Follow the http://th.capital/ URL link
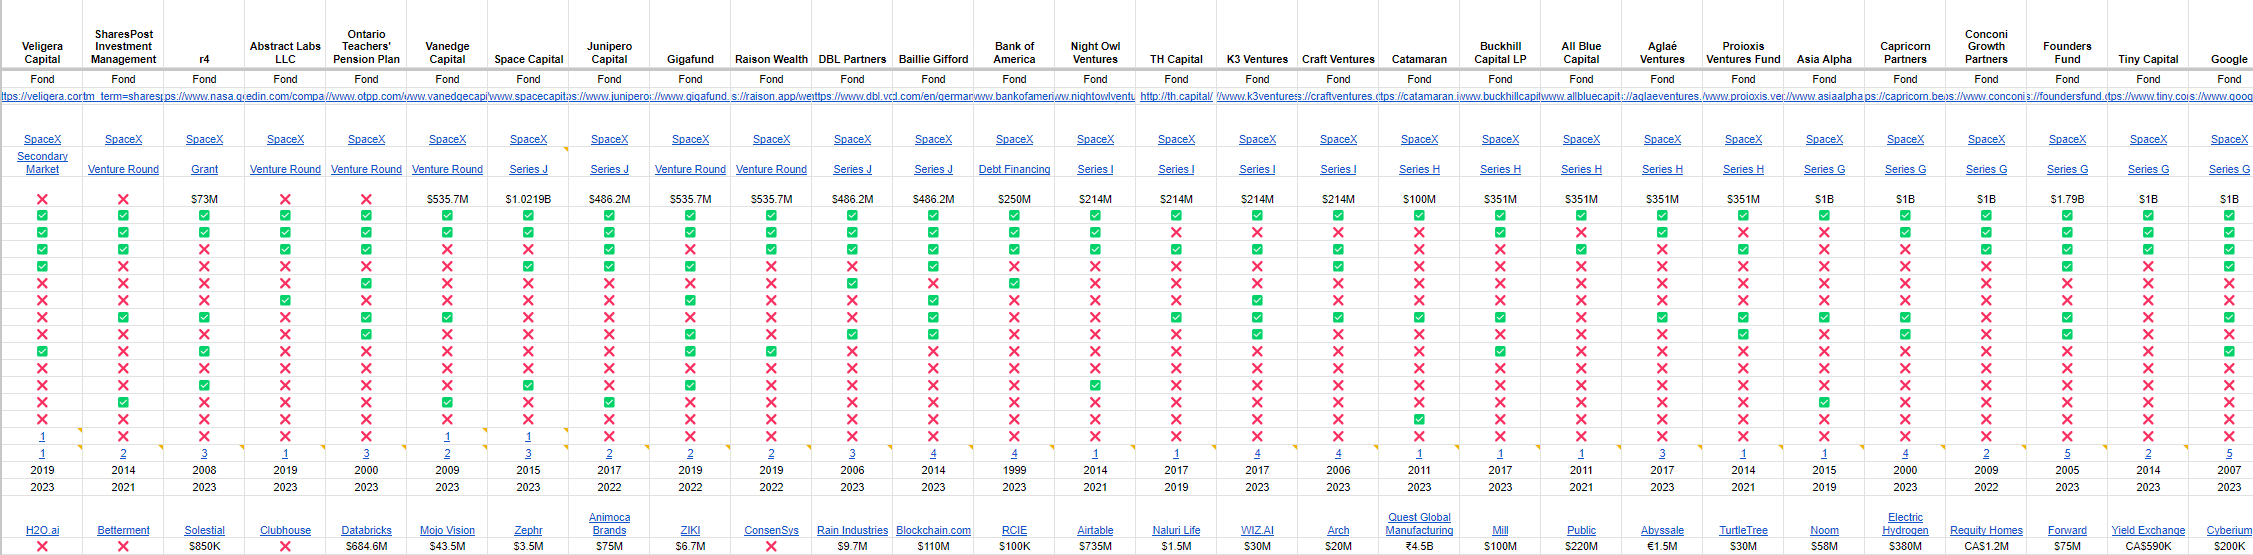 click(x=1176, y=96)
